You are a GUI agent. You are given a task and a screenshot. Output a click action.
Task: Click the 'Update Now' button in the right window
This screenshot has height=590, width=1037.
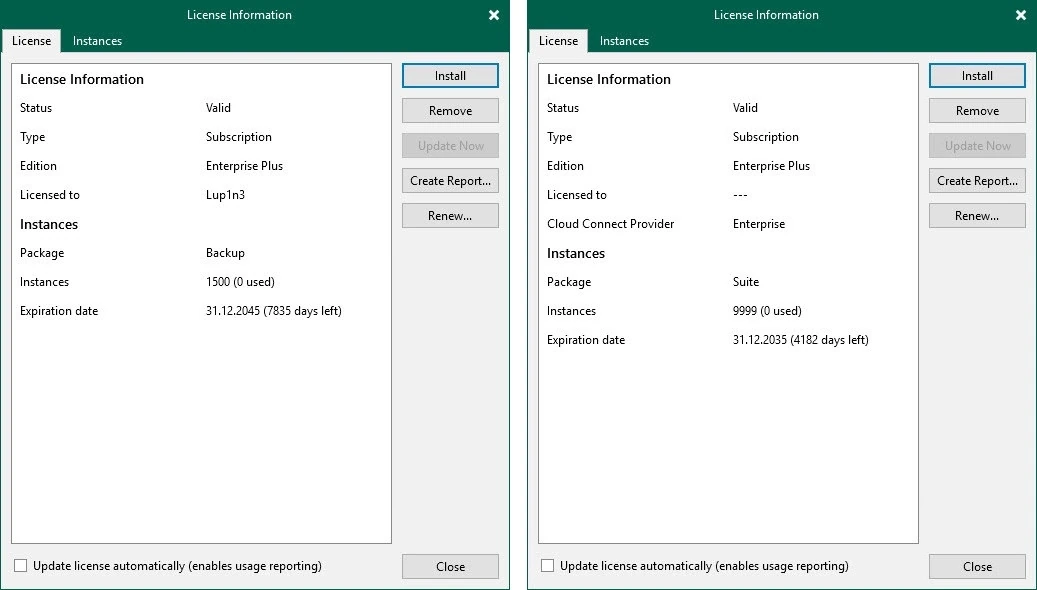coord(977,146)
